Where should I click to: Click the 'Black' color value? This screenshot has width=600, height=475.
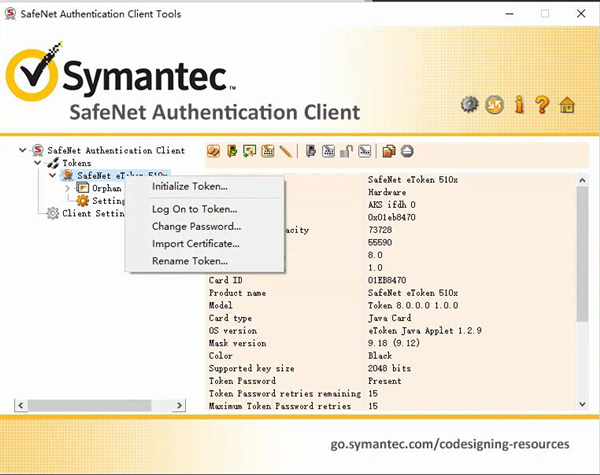[x=380, y=356]
